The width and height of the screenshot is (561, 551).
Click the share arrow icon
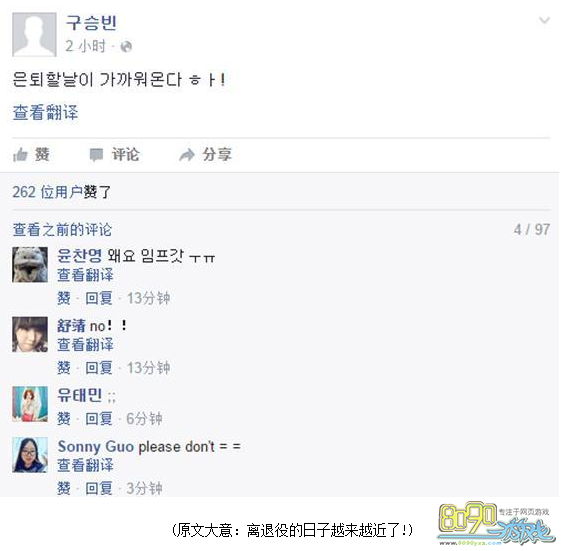coord(187,155)
